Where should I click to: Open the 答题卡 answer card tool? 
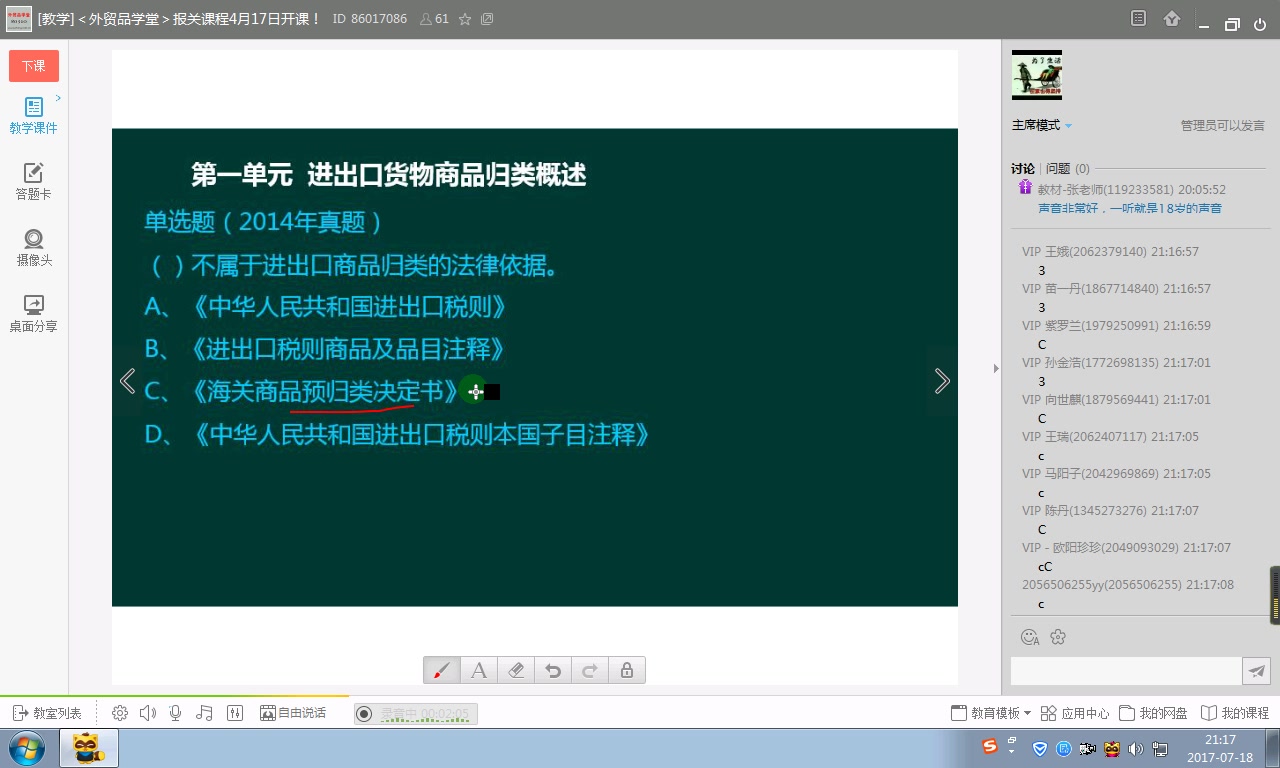pos(34,182)
